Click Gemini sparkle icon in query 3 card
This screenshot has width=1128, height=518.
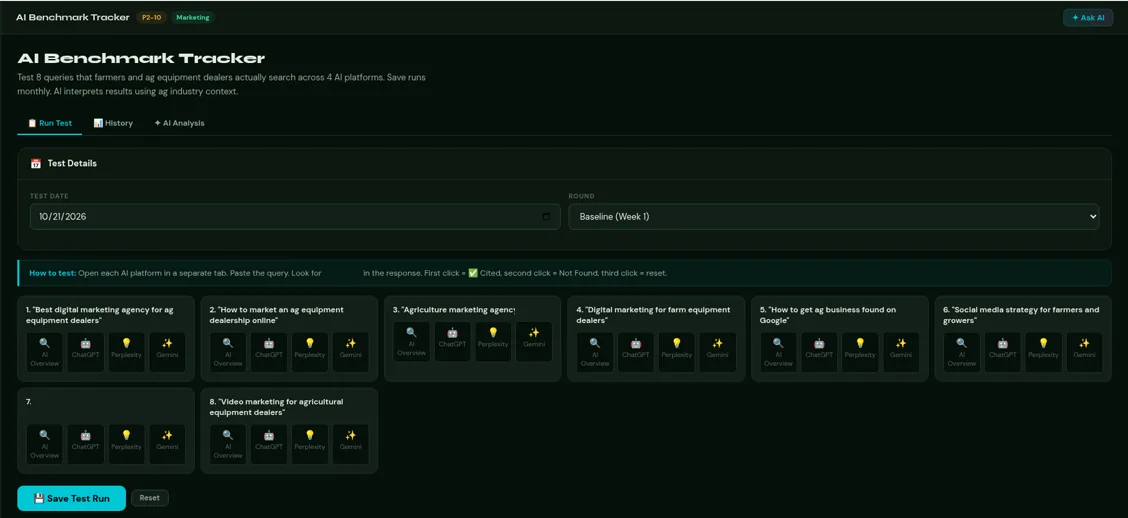tap(534, 333)
